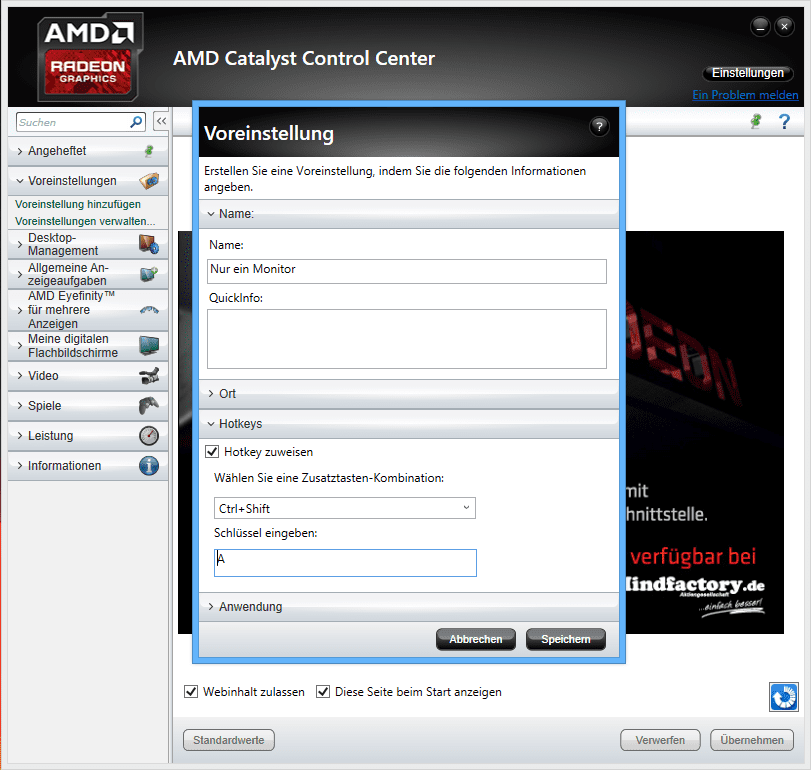Expand the Ort section

[x=409, y=394]
